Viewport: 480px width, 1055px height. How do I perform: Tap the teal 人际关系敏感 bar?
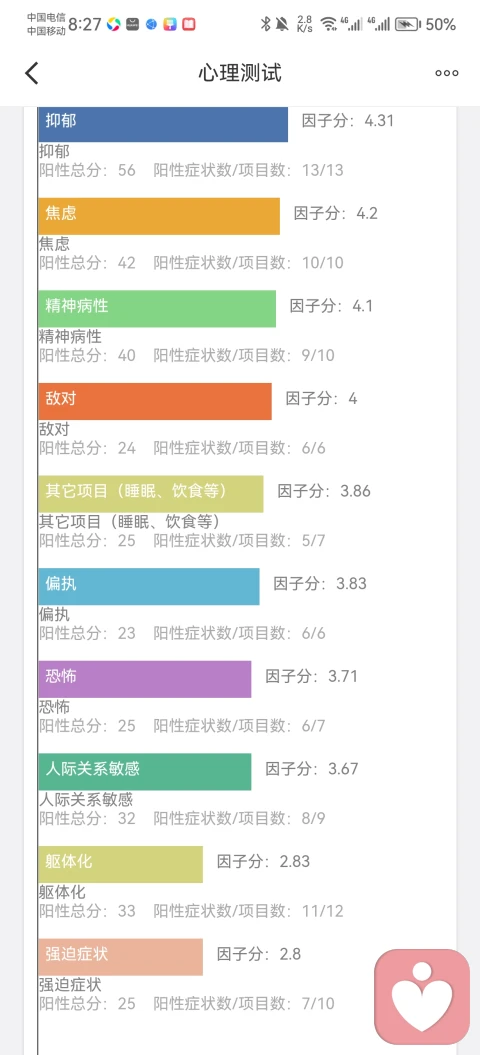click(x=145, y=772)
